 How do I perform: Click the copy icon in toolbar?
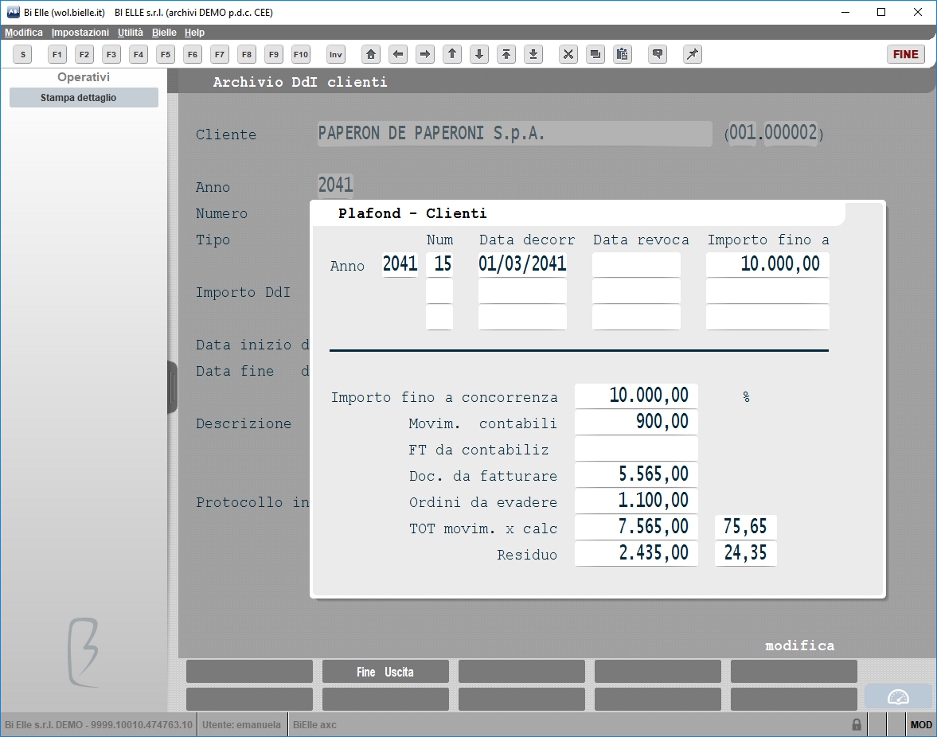pos(595,54)
